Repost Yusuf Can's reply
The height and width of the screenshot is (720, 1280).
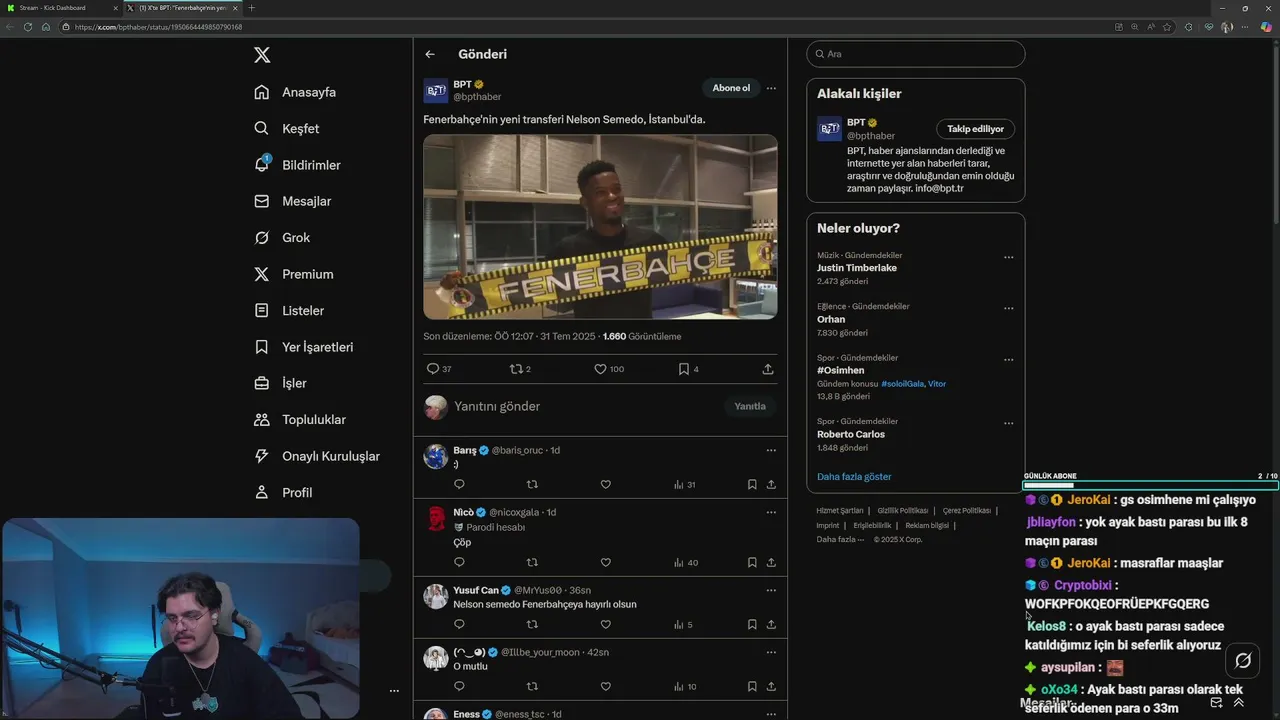click(532, 624)
